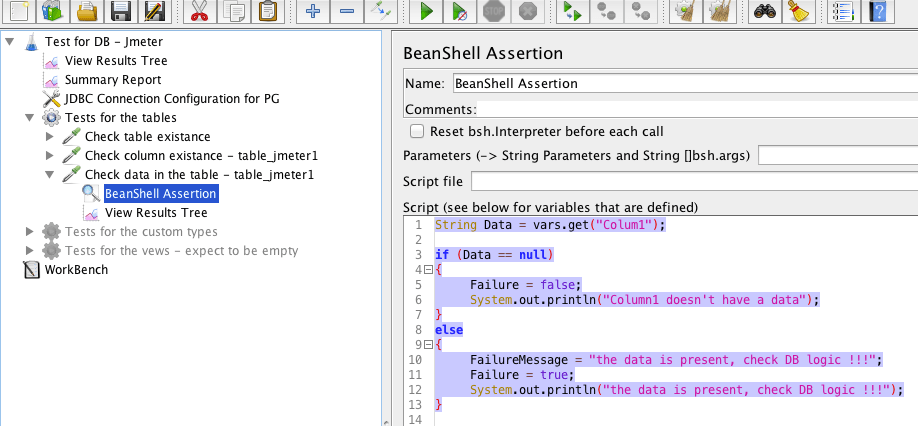Cut with the scissors icon
Image resolution: width=918 pixels, height=426 pixels.
point(200,11)
